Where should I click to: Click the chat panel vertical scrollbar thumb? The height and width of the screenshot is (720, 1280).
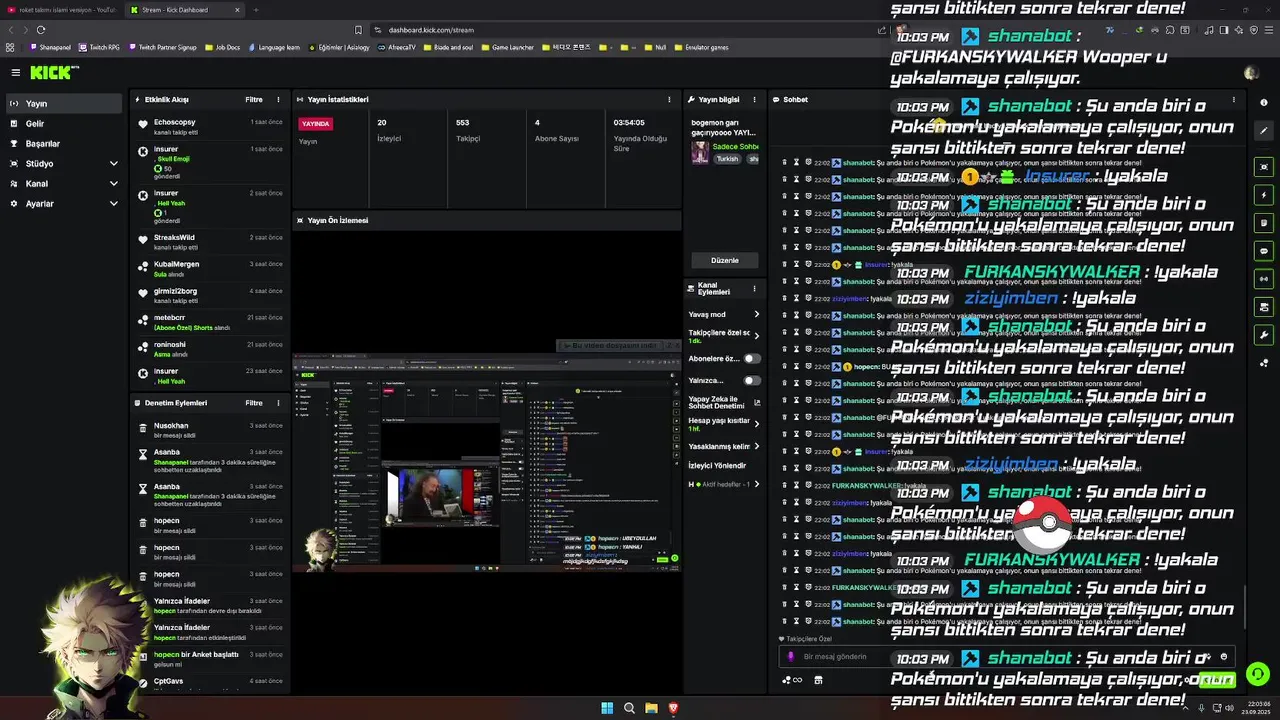[x=1244, y=607]
